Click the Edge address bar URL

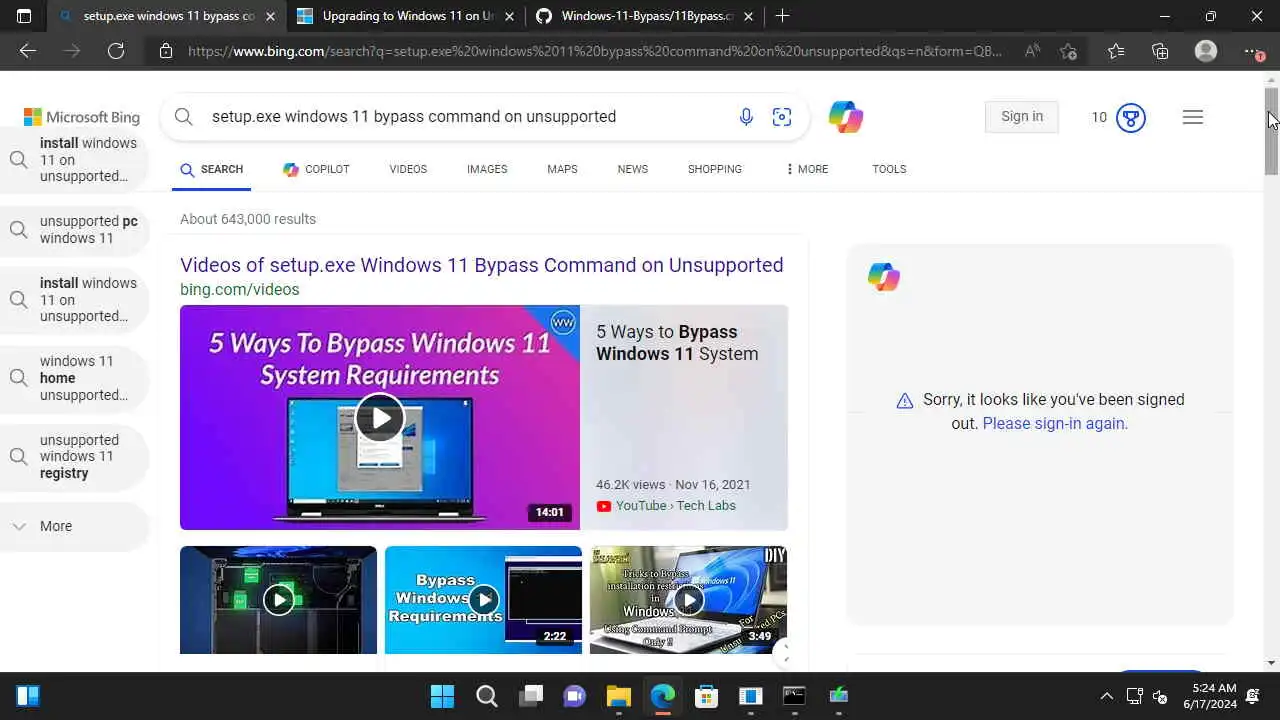(595, 51)
